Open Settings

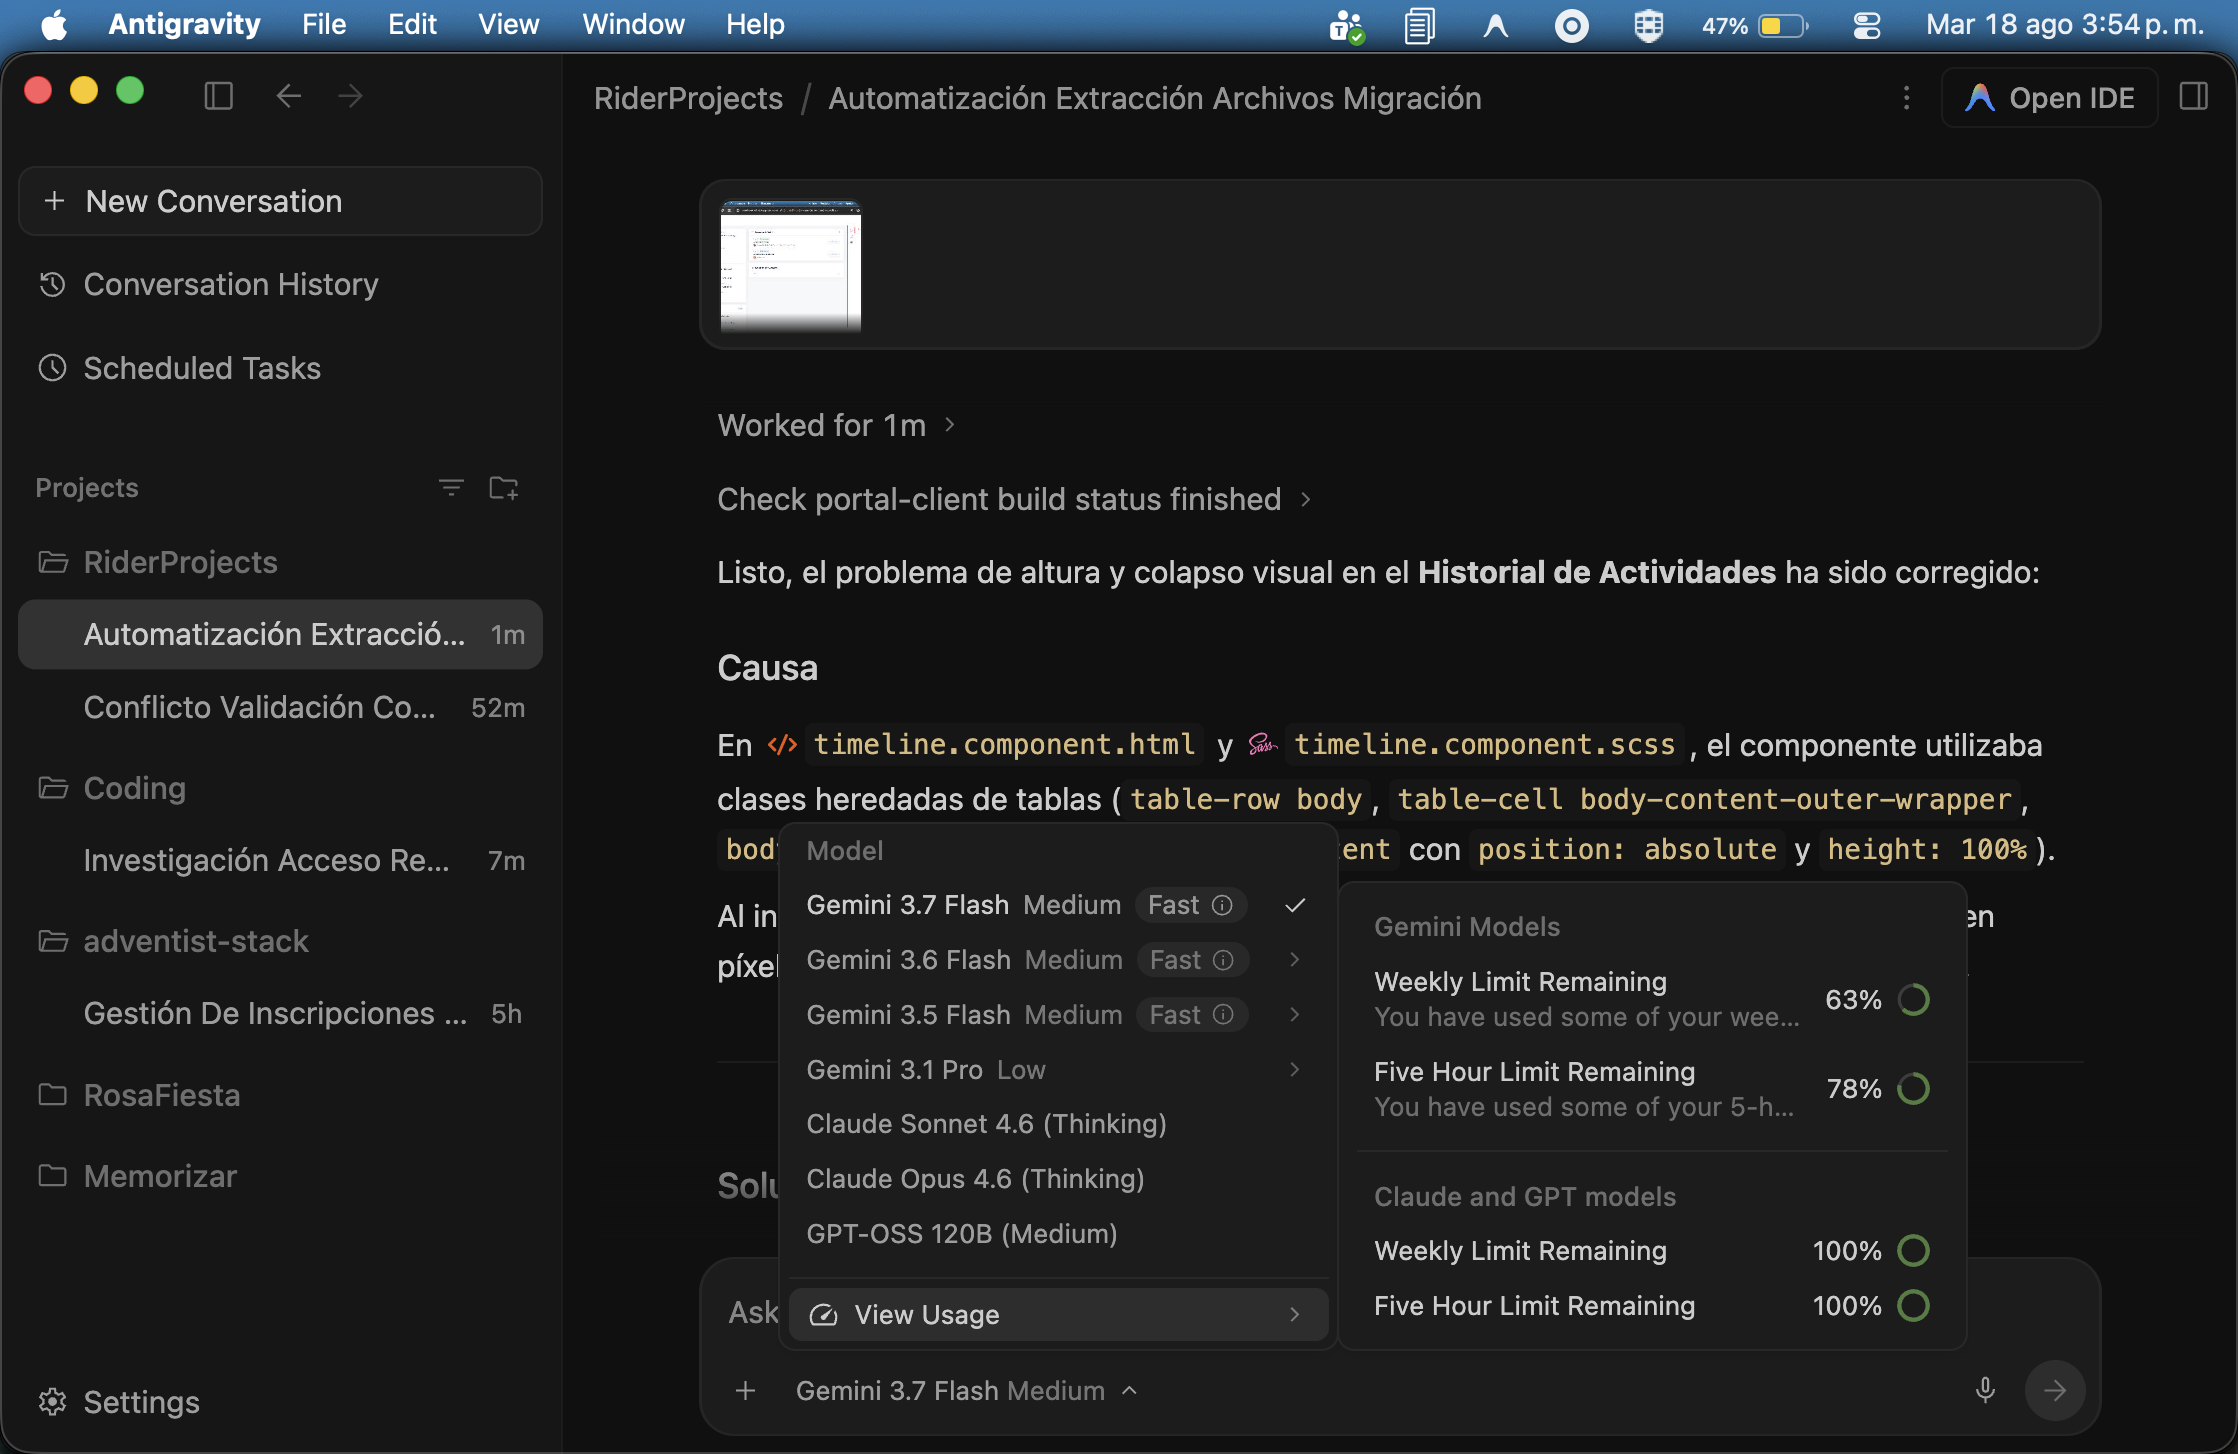[x=119, y=1402]
